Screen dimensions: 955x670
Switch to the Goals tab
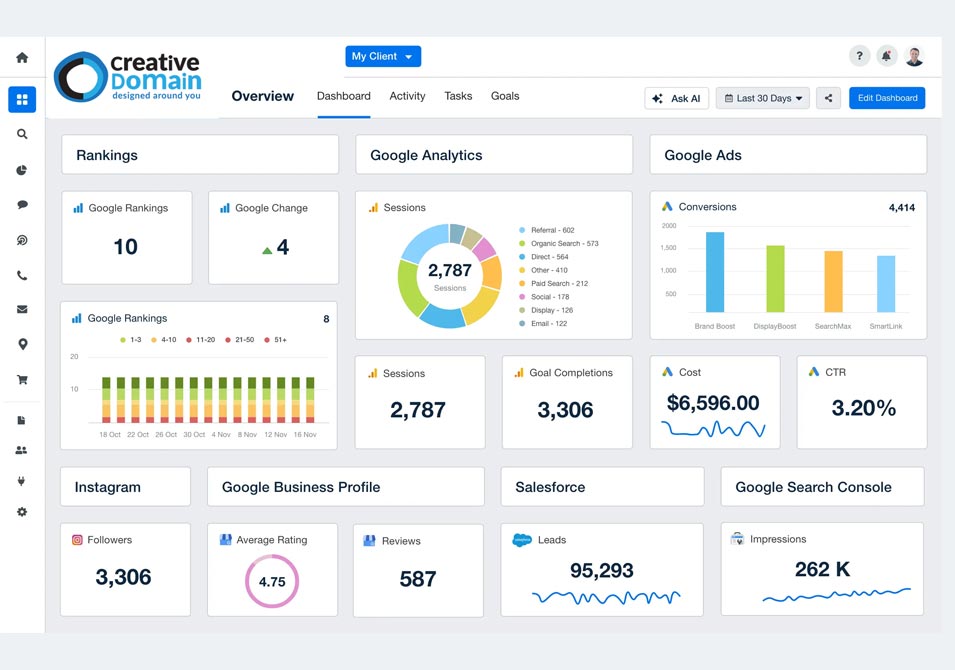[x=505, y=96]
